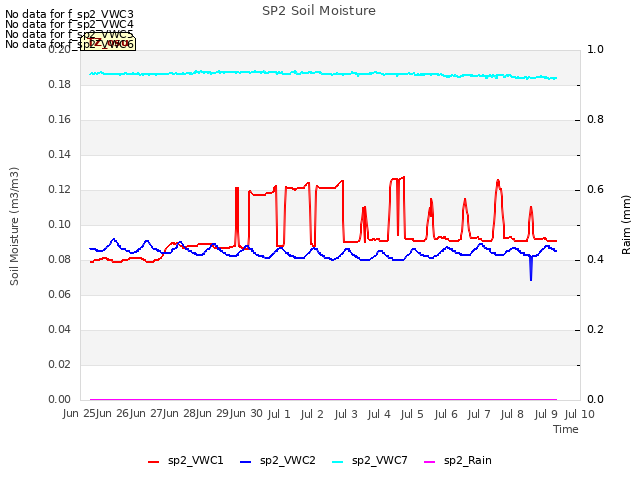
Task: Click the Time x-axis label
Action: [566, 429]
